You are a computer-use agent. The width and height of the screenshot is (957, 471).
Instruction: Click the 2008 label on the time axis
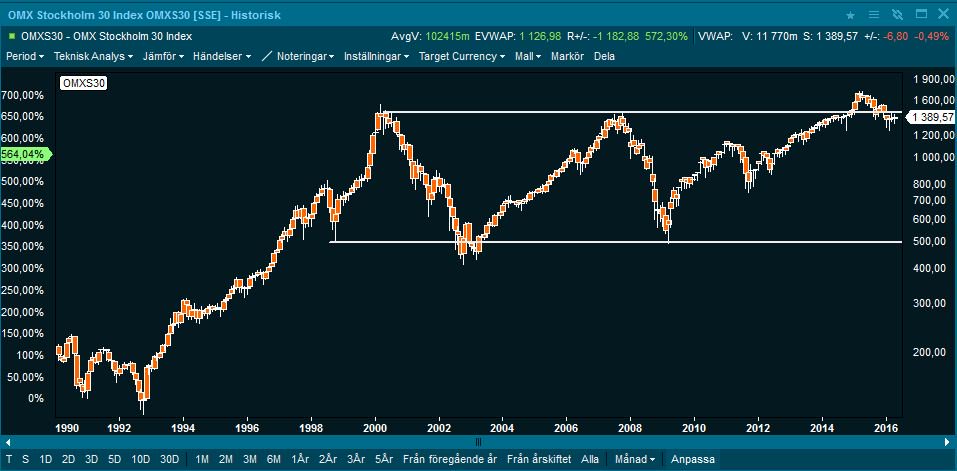click(x=630, y=426)
